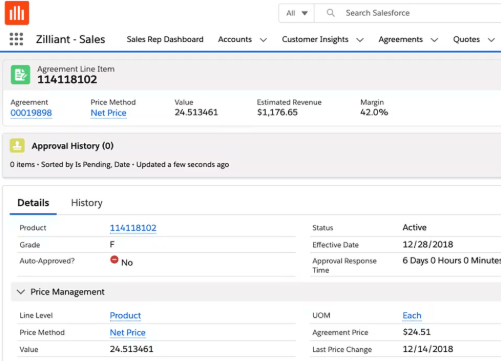Click Effective Date 12/28/2018

pos(428,244)
